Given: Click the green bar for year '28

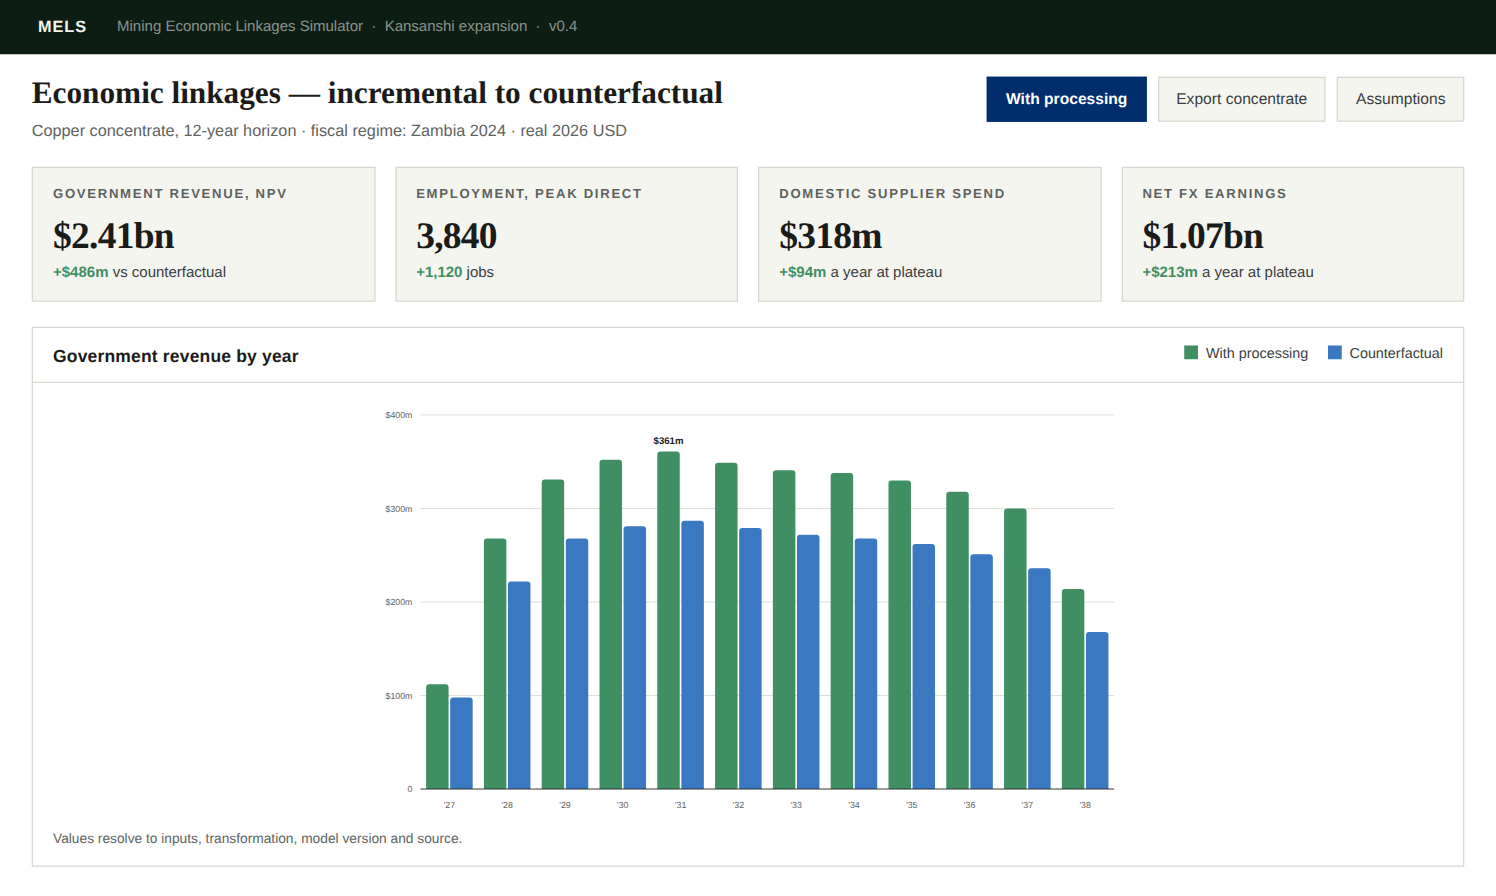Looking at the screenshot, I should pyautogui.click(x=495, y=664).
